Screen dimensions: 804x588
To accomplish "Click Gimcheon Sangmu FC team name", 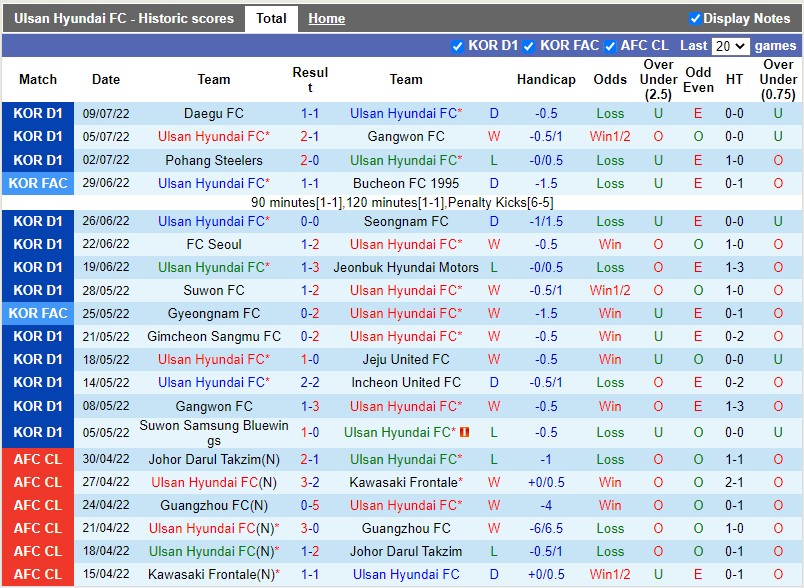I will [x=214, y=336].
